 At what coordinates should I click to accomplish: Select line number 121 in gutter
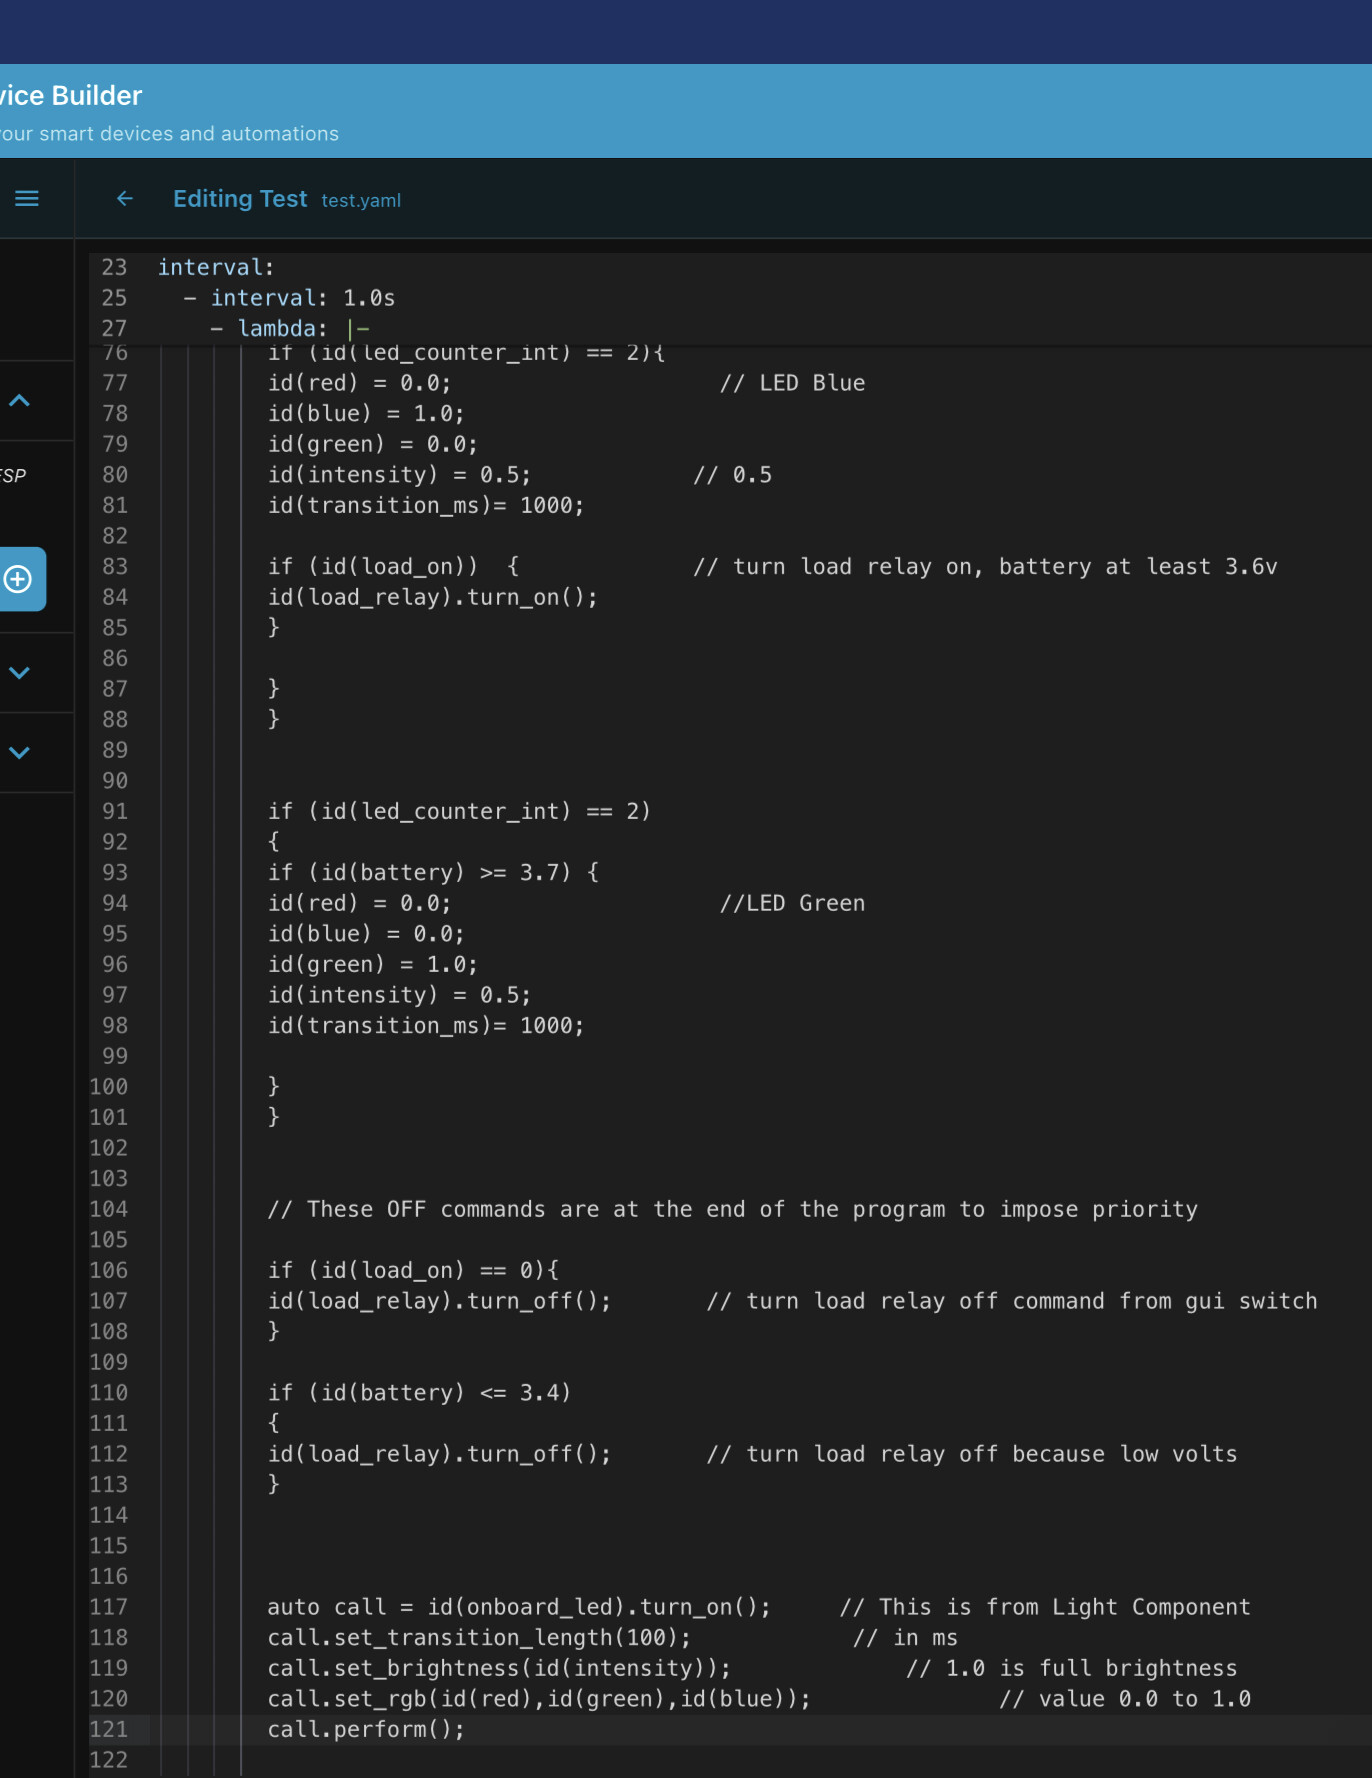click(x=109, y=1730)
